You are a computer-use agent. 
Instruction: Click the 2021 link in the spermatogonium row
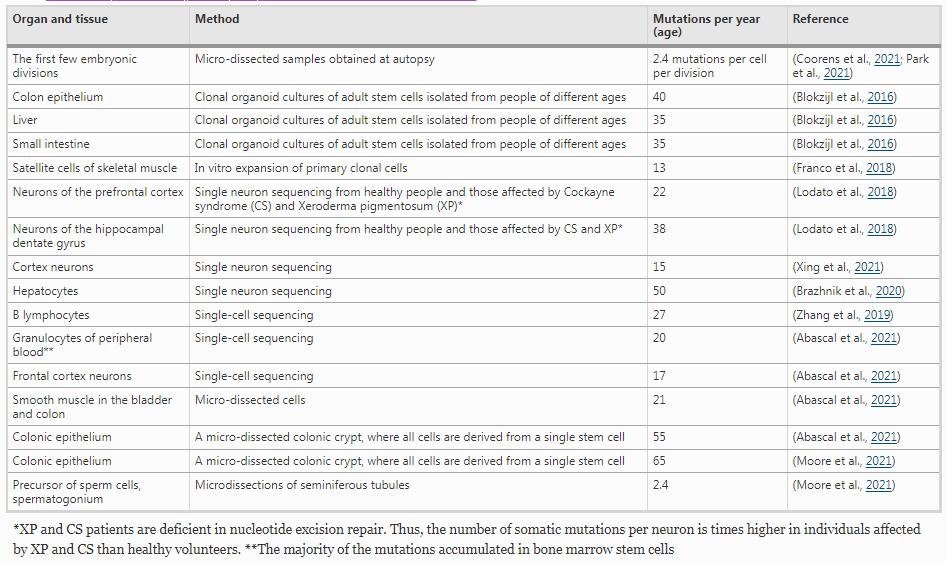coord(878,485)
